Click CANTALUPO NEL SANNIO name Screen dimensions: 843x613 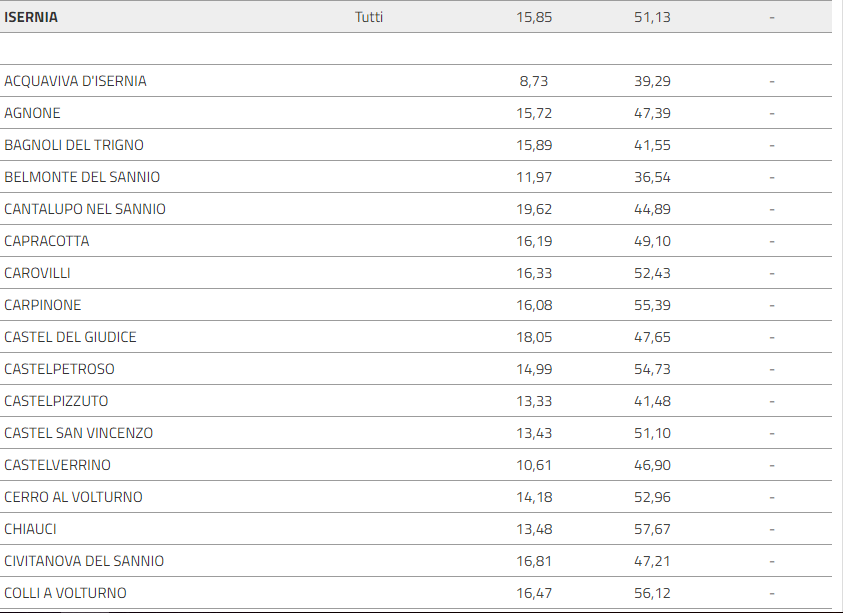click(x=85, y=209)
